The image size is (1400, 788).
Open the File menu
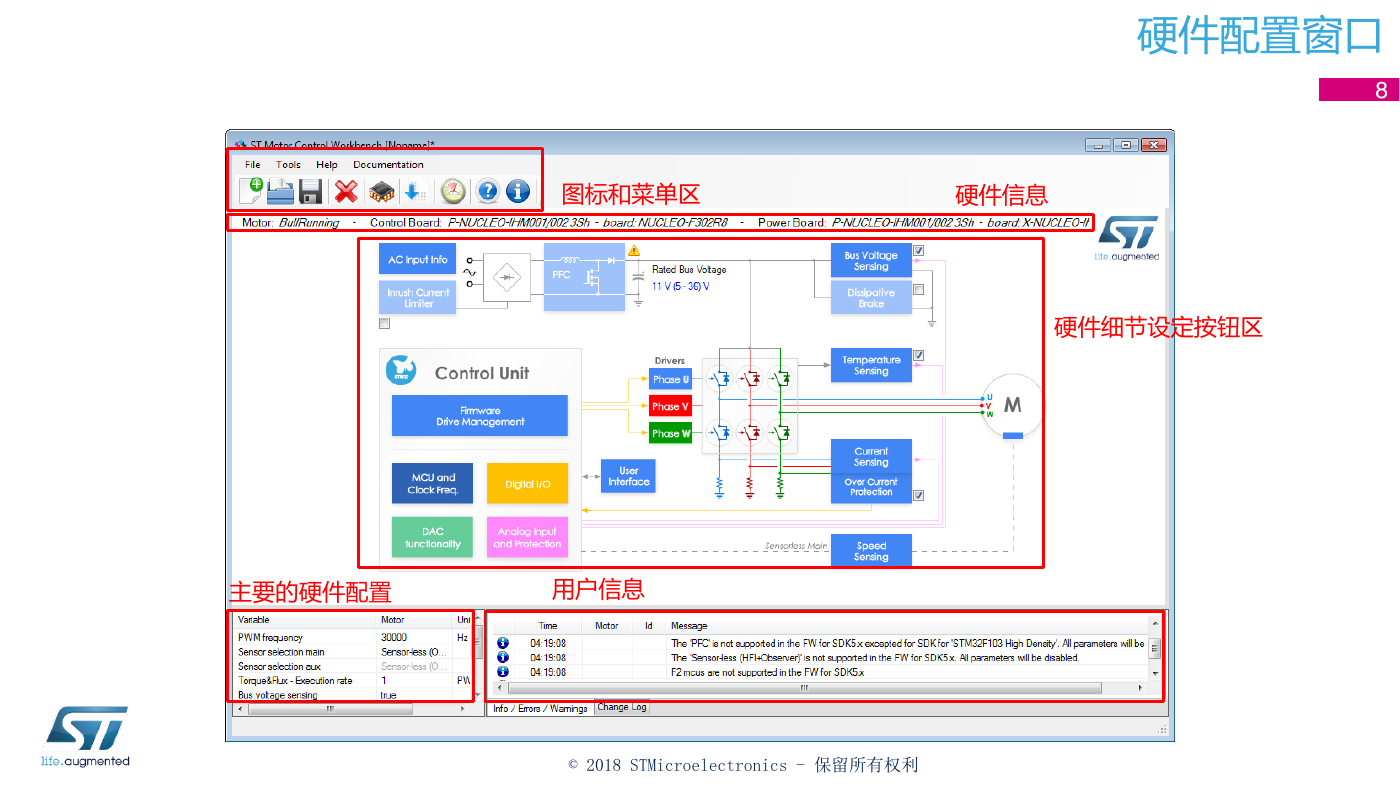click(x=253, y=165)
